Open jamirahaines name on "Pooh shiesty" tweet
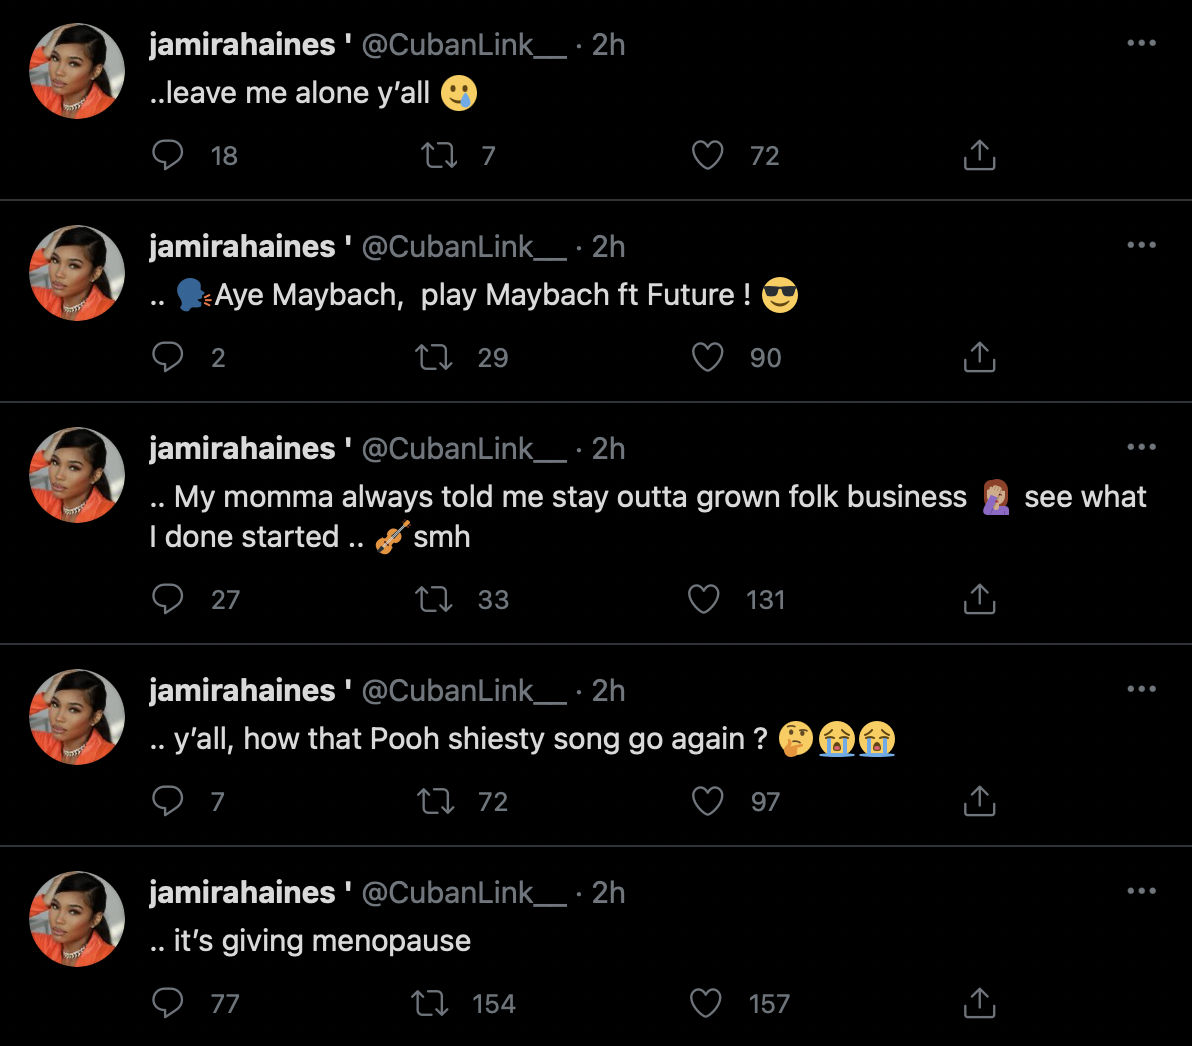Screen dimensions: 1192x1046 (x=242, y=691)
